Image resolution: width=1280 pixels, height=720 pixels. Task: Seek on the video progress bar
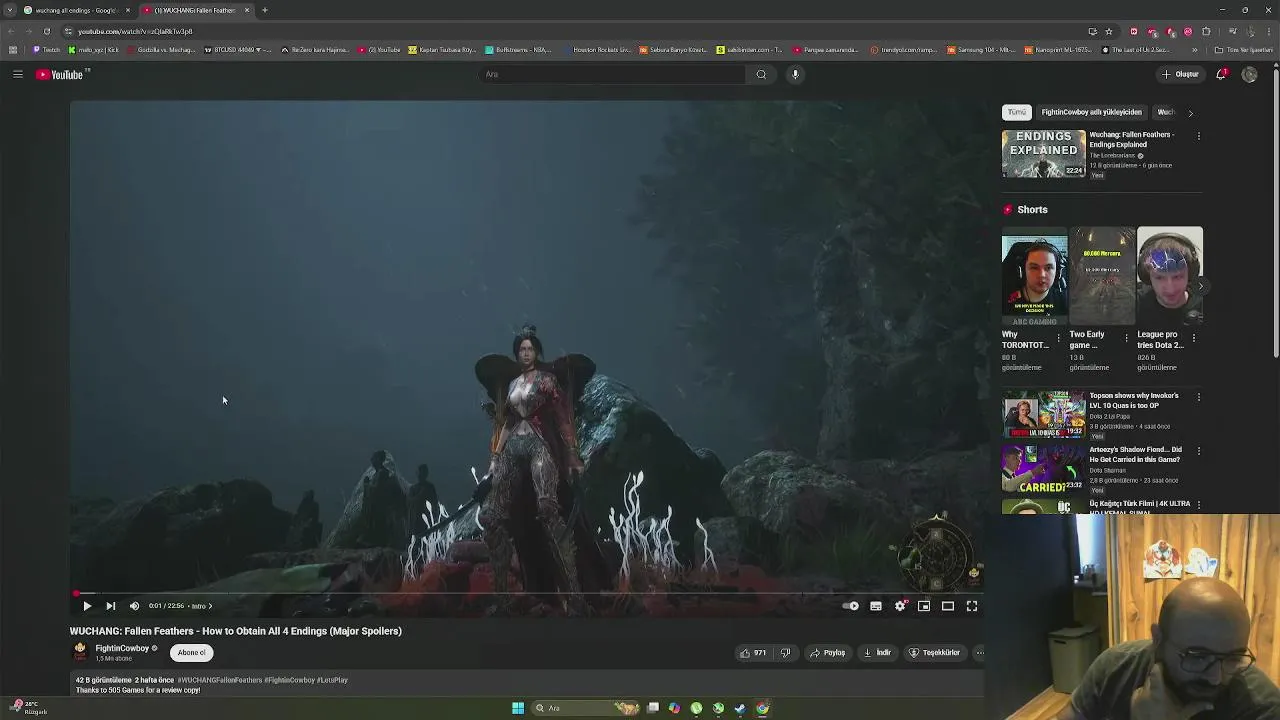tap(527, 593)
